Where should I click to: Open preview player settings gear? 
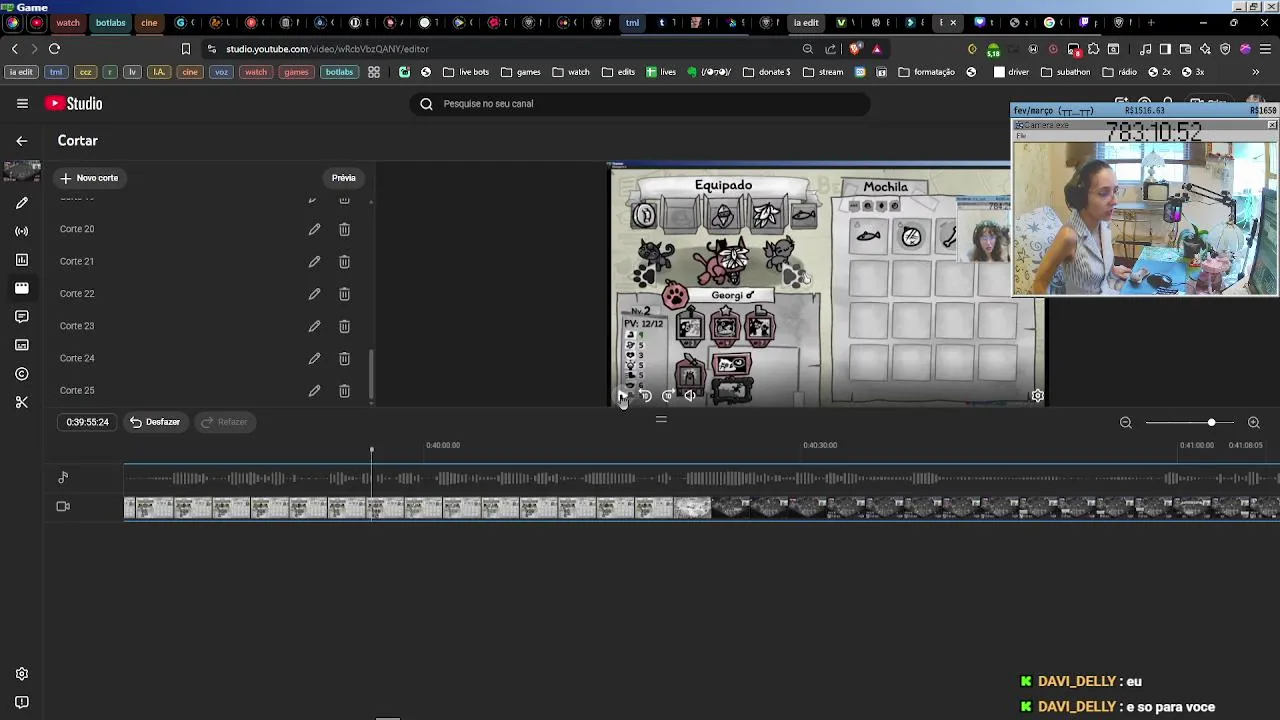pyautogui.click(x=1037, y=396)
